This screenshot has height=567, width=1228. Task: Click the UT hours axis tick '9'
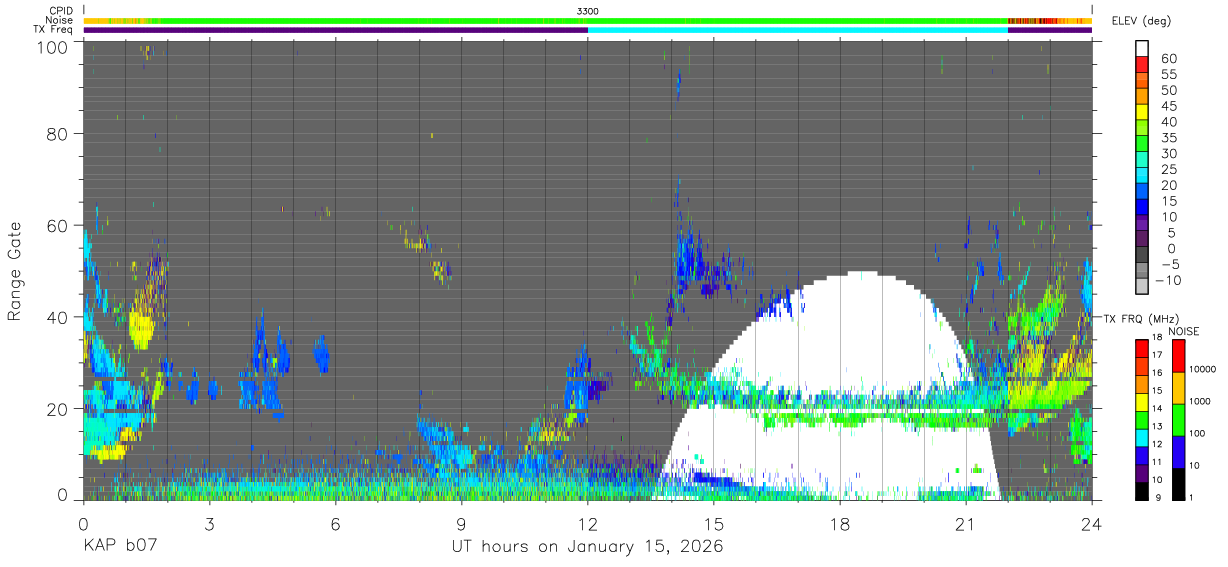(461, 523)
